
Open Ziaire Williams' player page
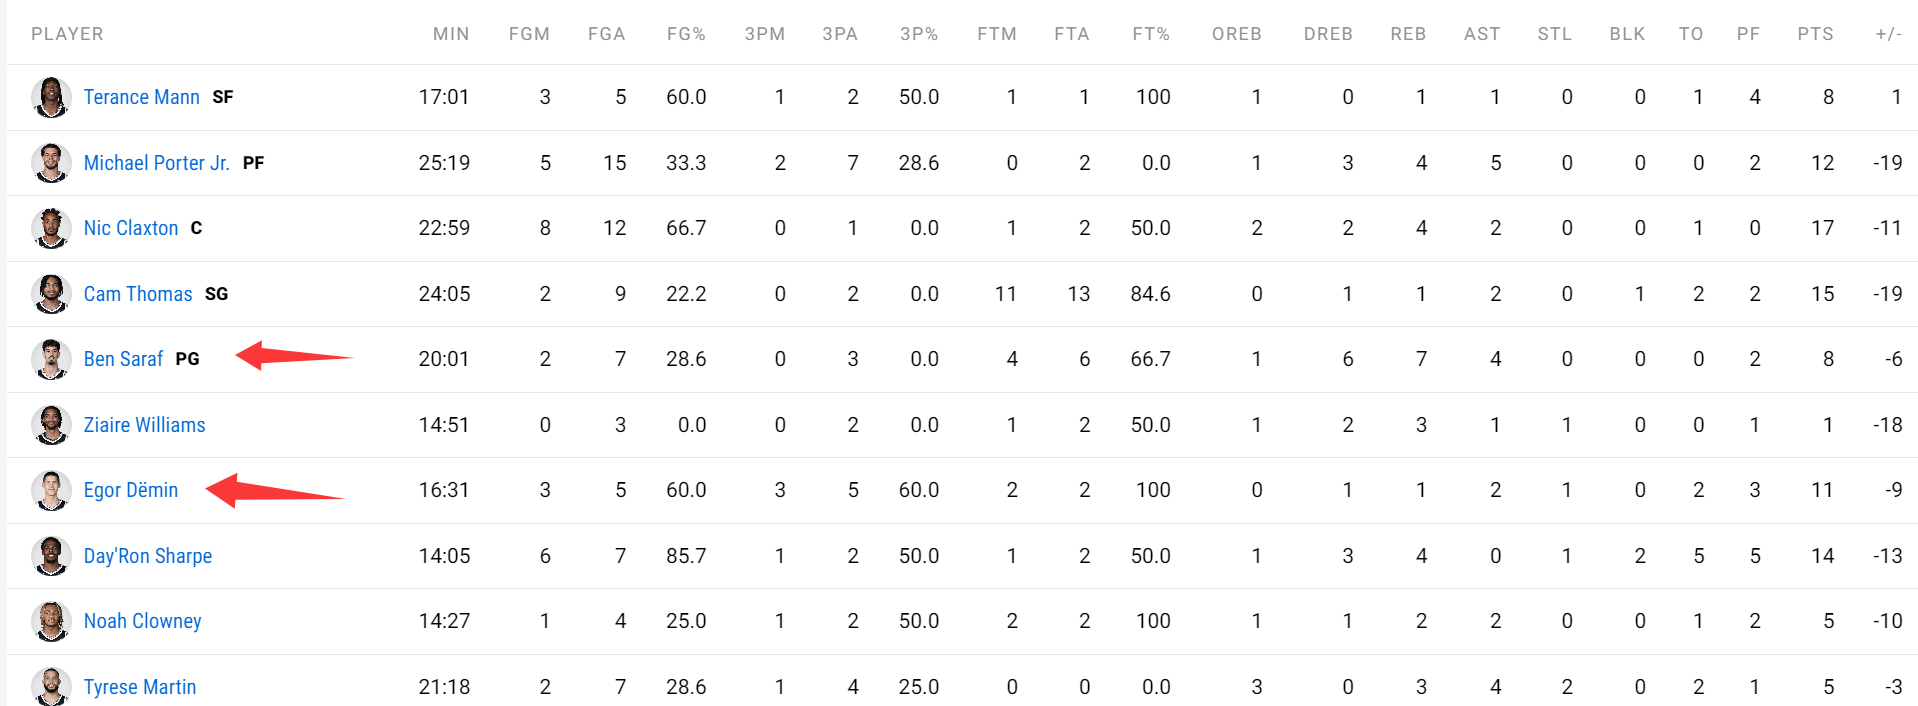point(144,425)
